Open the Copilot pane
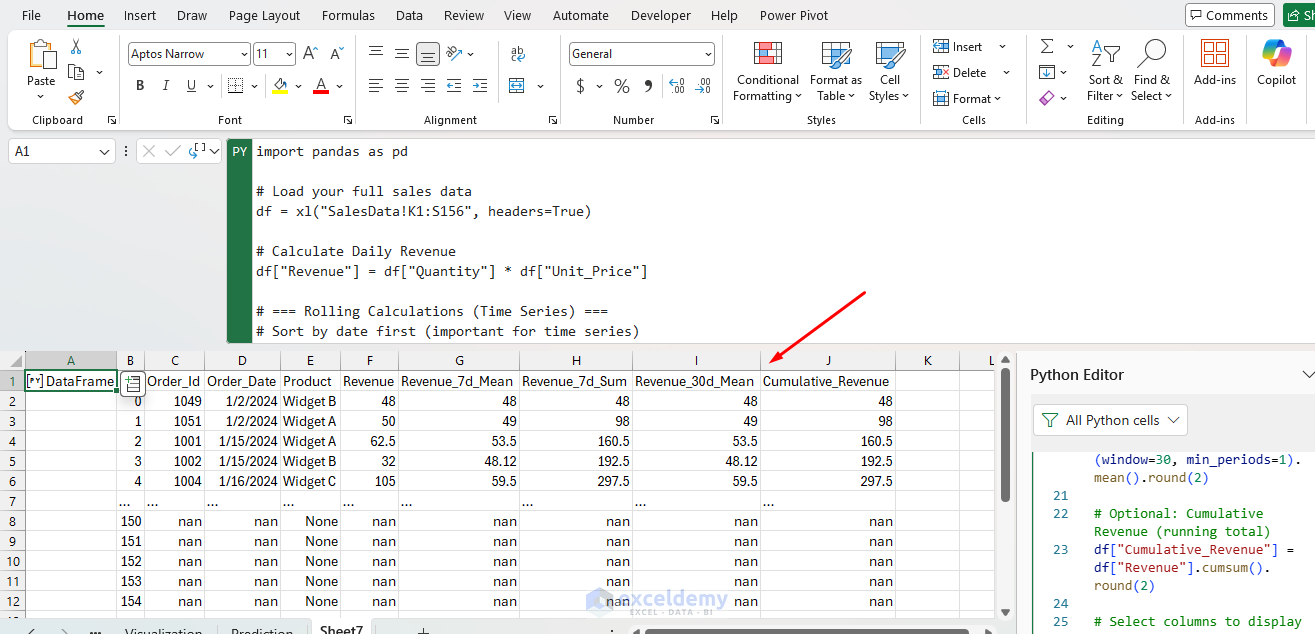This screenshot has width=1315, height=634. coord(1276,62)
